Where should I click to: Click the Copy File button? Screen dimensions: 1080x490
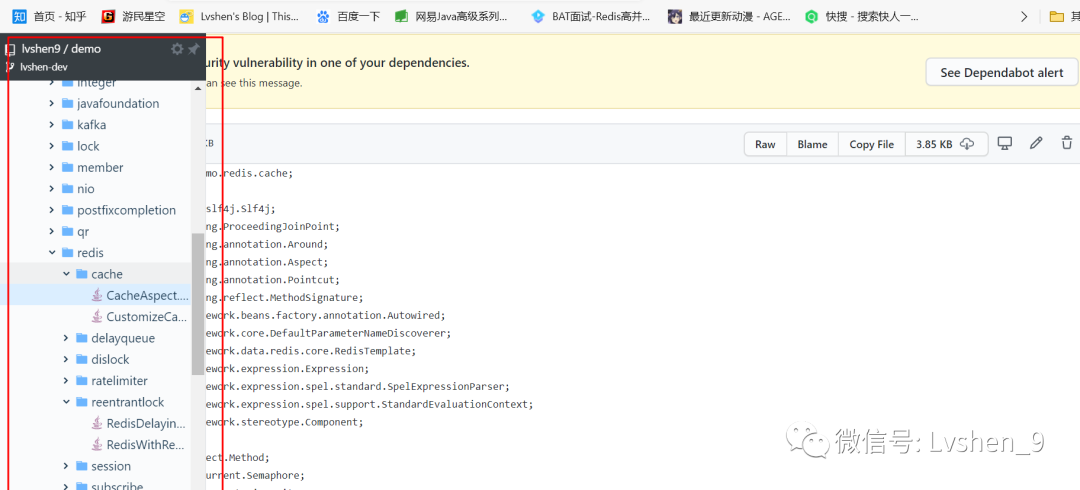point(871,144)
